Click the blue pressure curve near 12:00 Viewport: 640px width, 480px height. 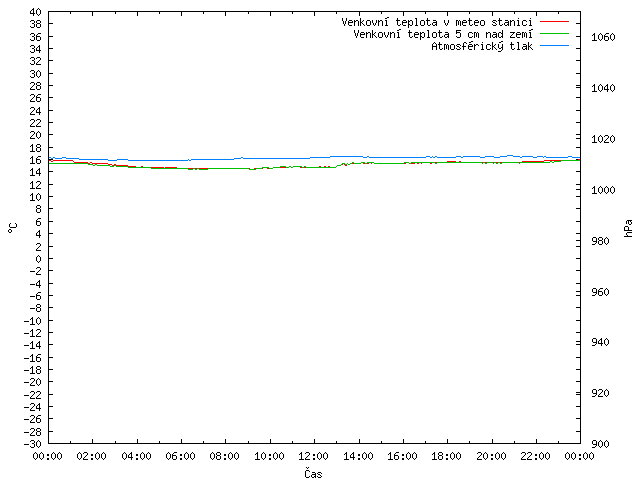[x=314, y=158]
